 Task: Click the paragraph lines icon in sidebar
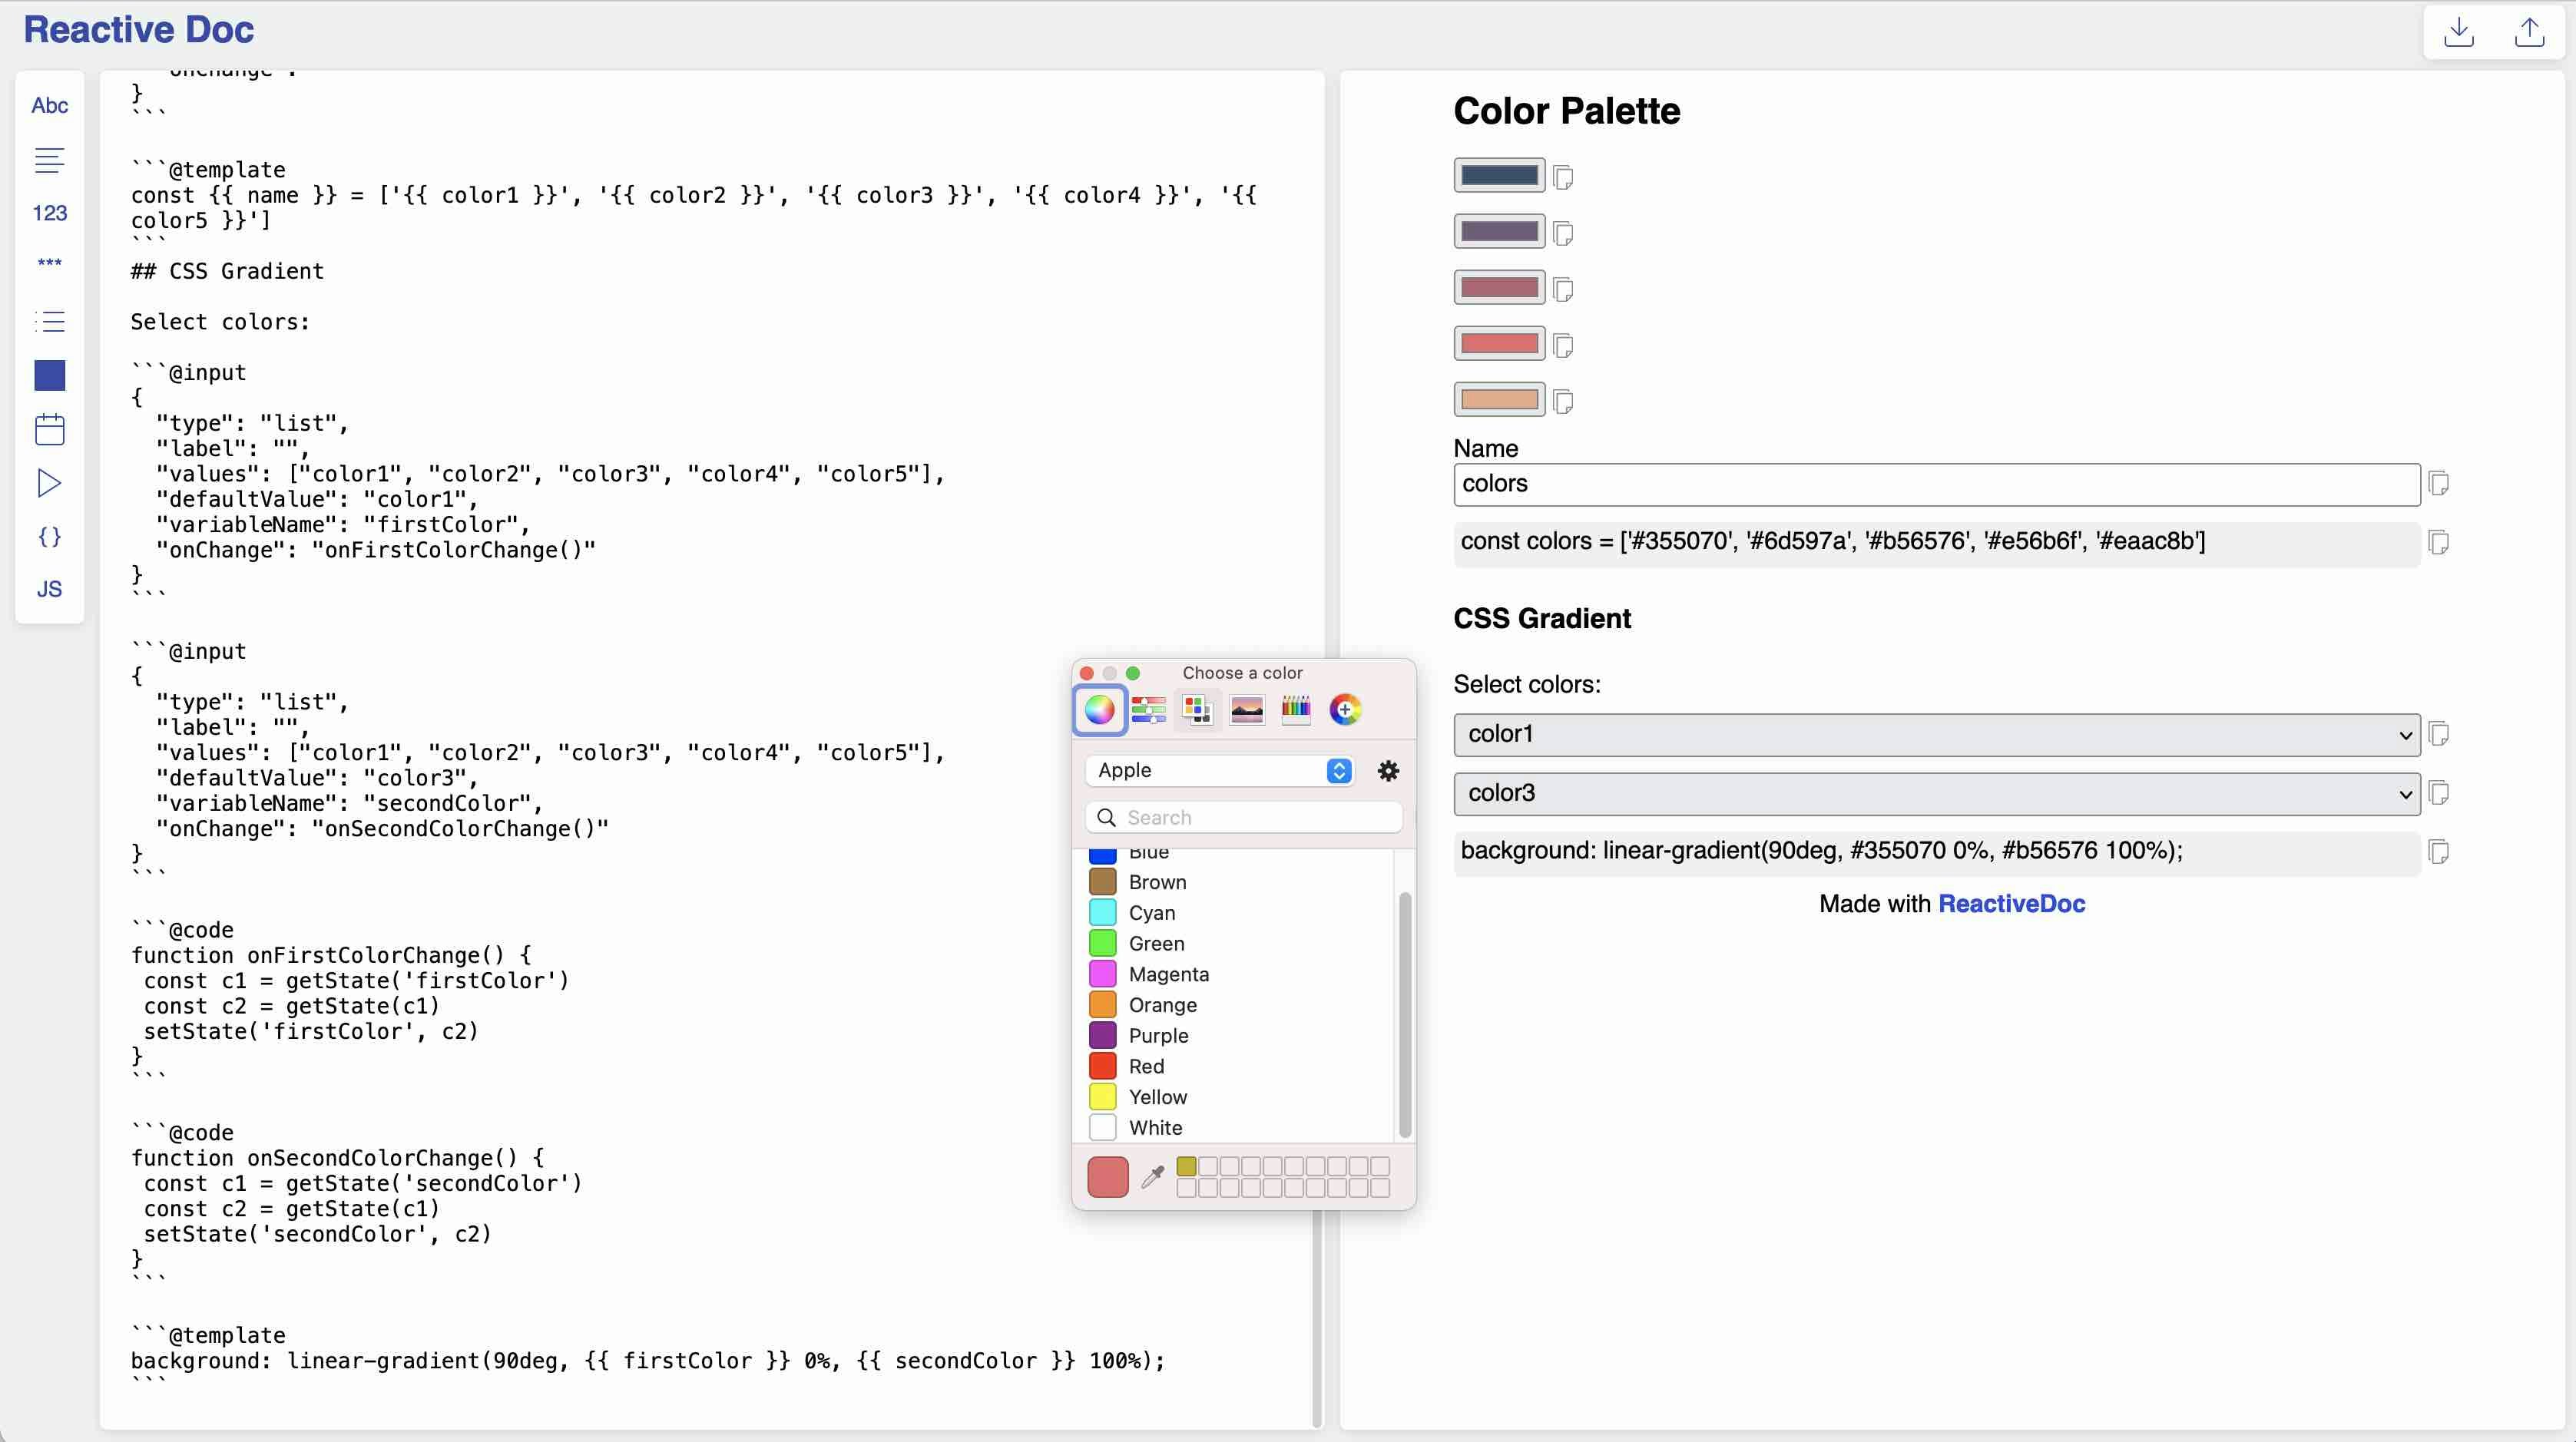click(x=49, y=160)
